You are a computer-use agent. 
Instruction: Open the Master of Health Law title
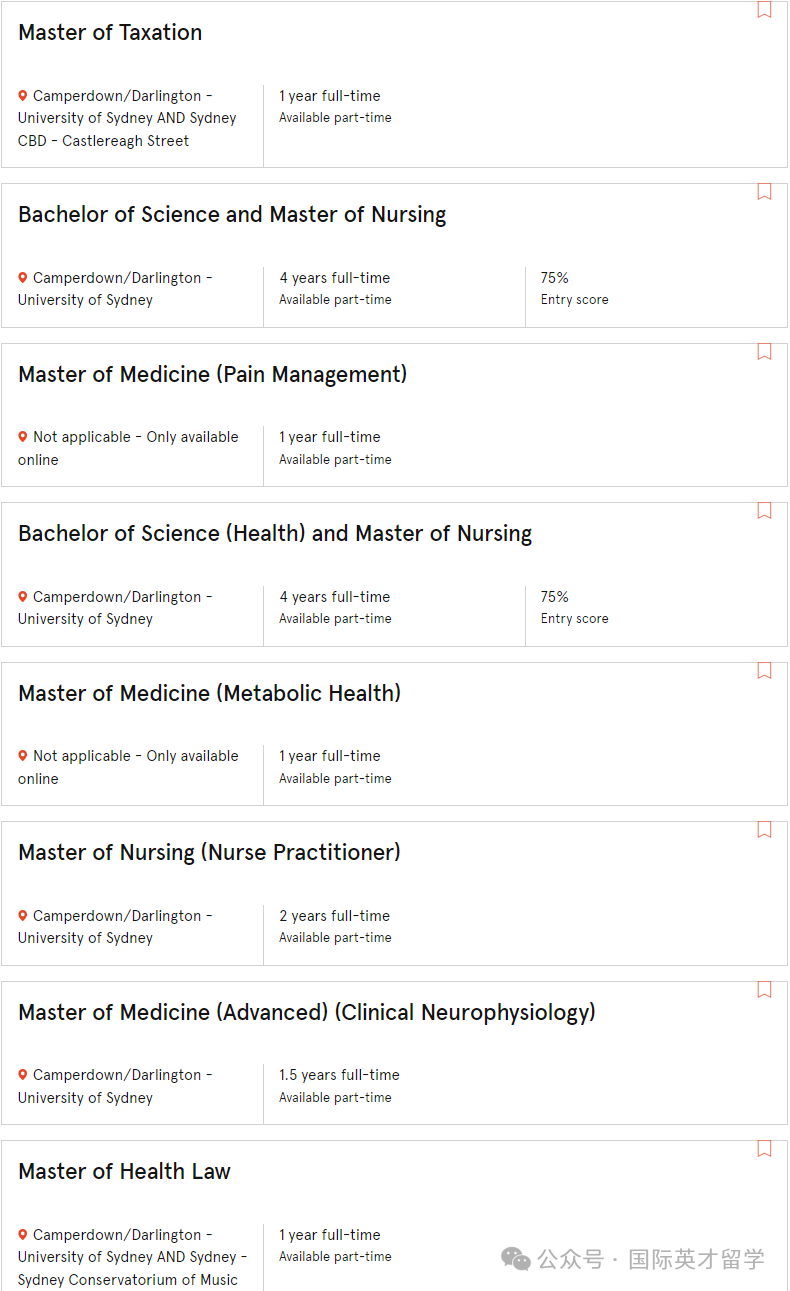(x=124, y=1171)
